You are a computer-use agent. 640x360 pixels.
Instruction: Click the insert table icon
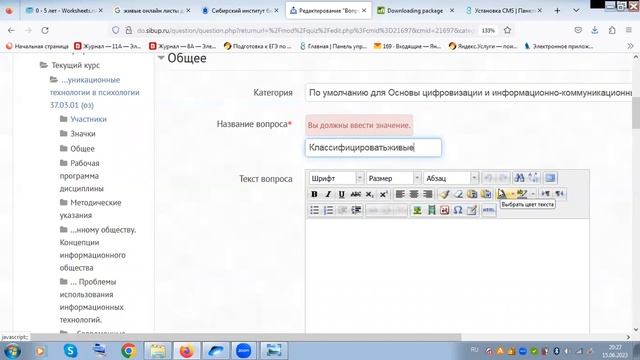pyautogui.click(x=472, y=210)
